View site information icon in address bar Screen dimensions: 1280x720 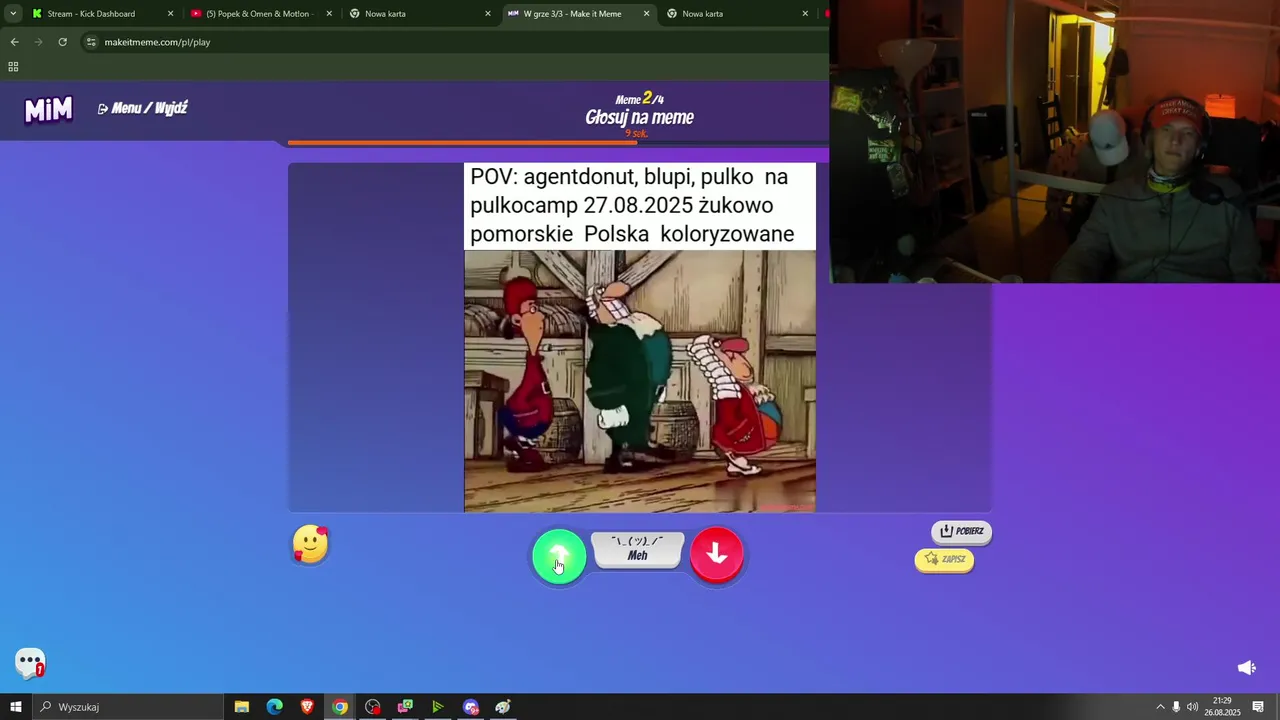[x=91, y=42]
